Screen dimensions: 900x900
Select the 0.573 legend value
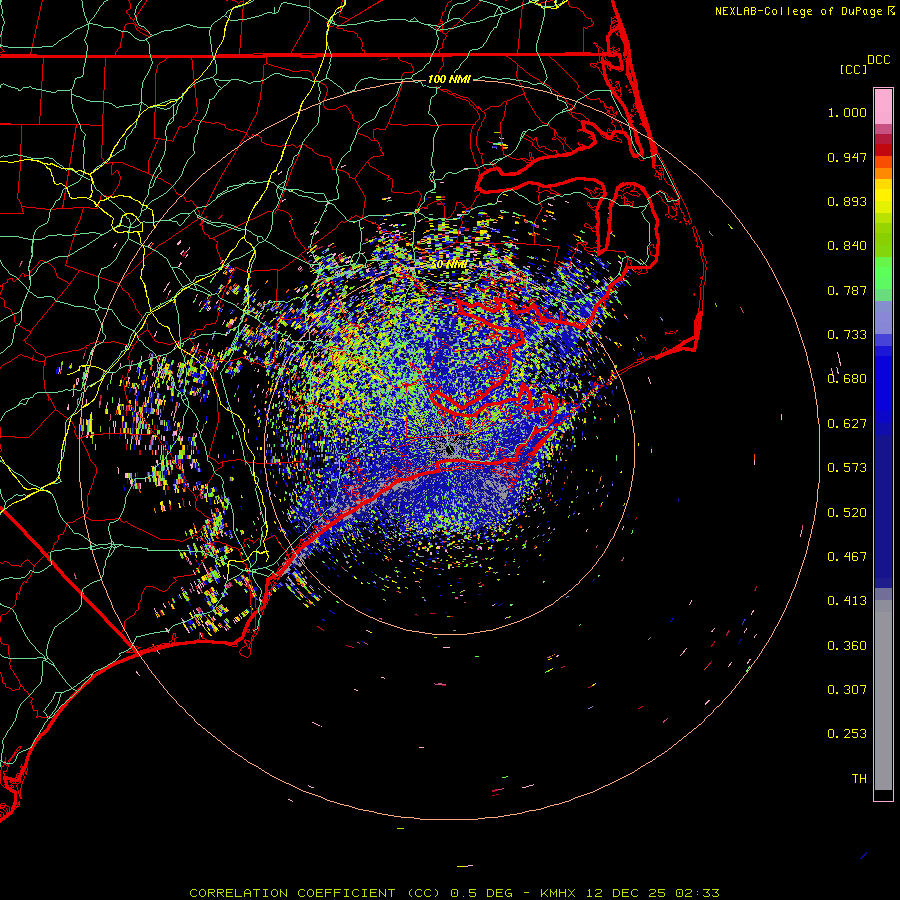point(847,468)
